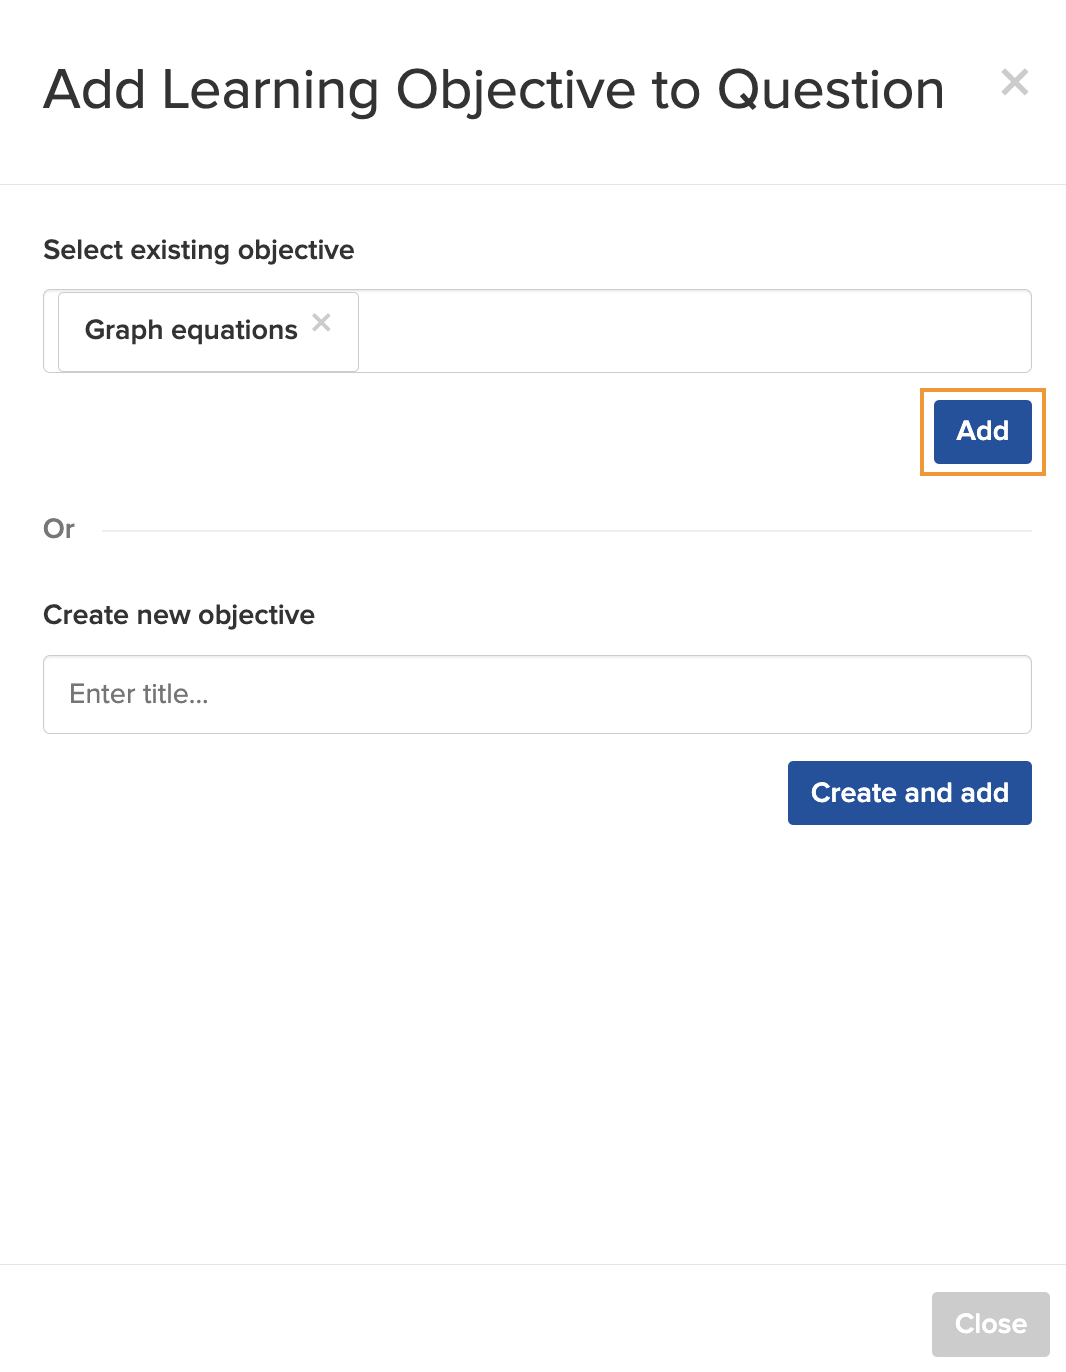Image resolution: width=1066 pixels, height=1372 pixels.
Task: Click the Select existing objective label
Action: point(199,250)
